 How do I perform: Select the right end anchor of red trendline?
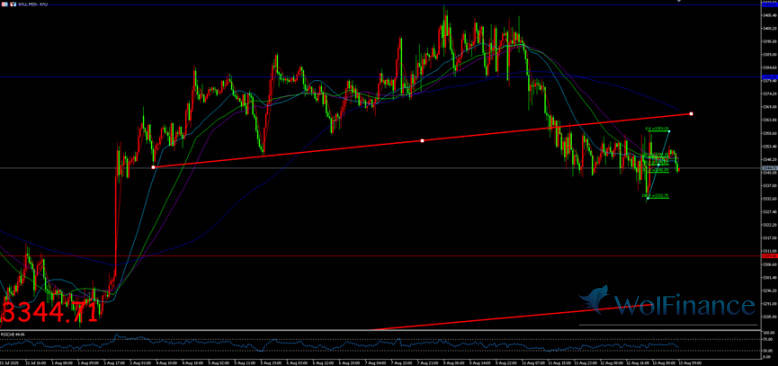[x=691, y=114]
